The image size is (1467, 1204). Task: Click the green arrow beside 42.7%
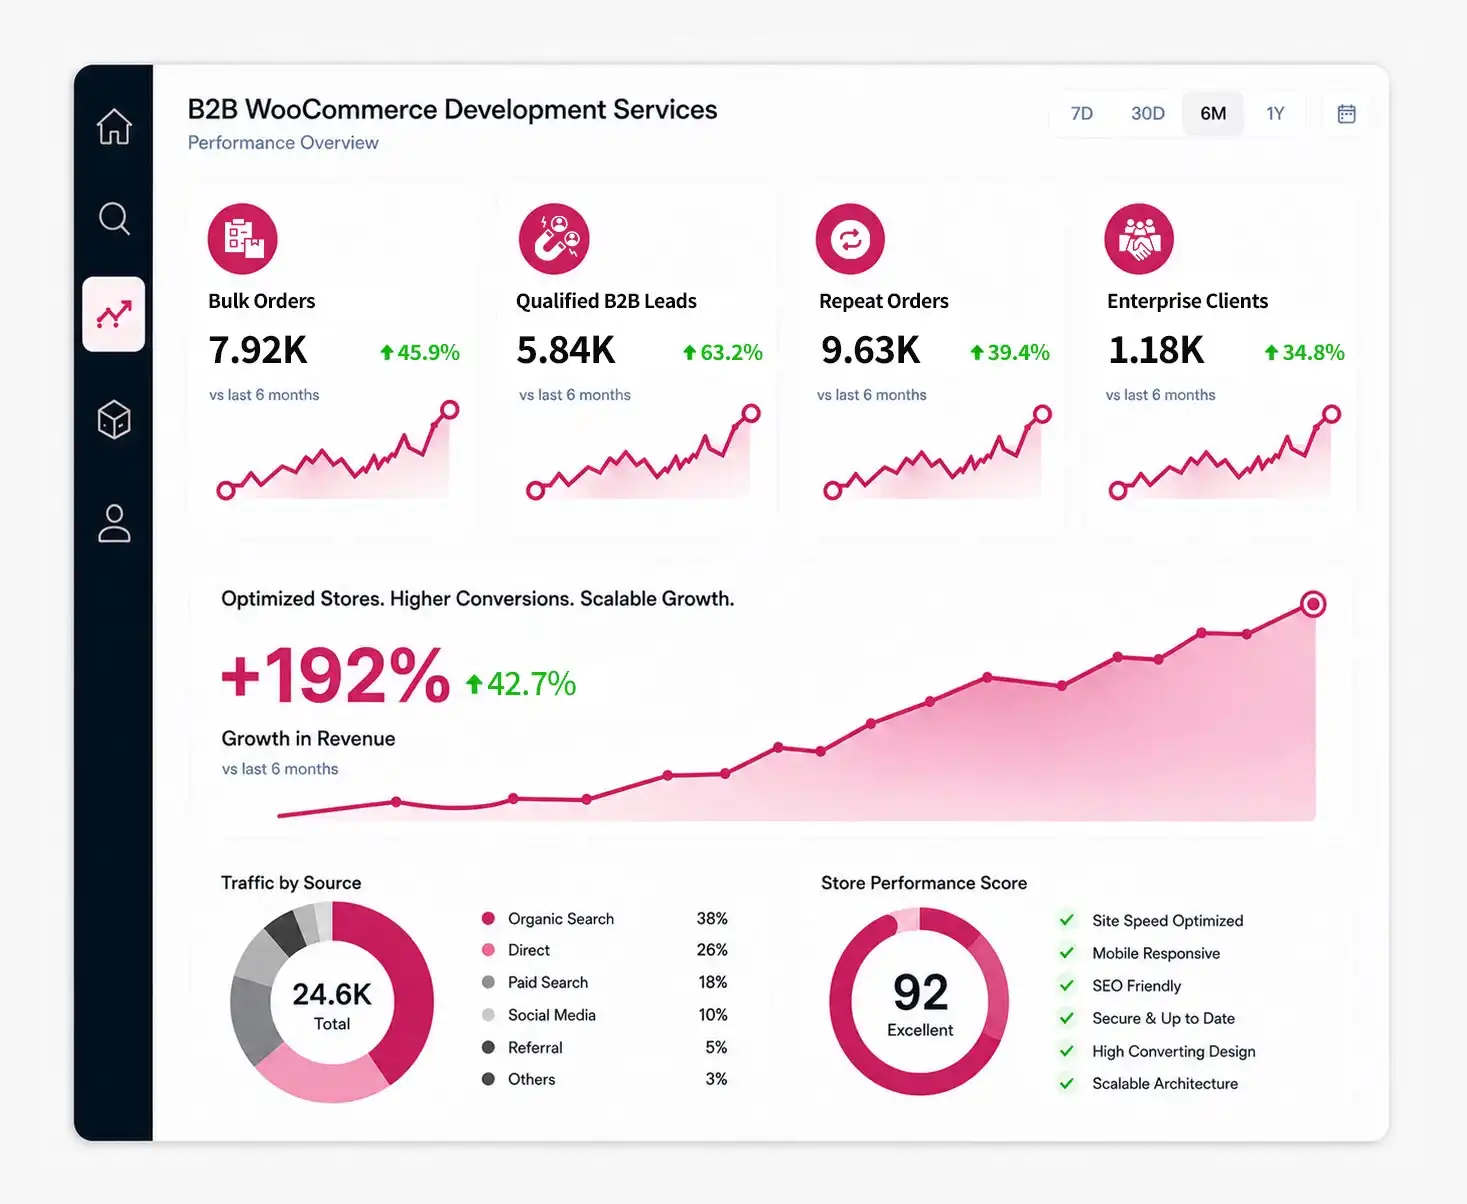pos(475,684)
